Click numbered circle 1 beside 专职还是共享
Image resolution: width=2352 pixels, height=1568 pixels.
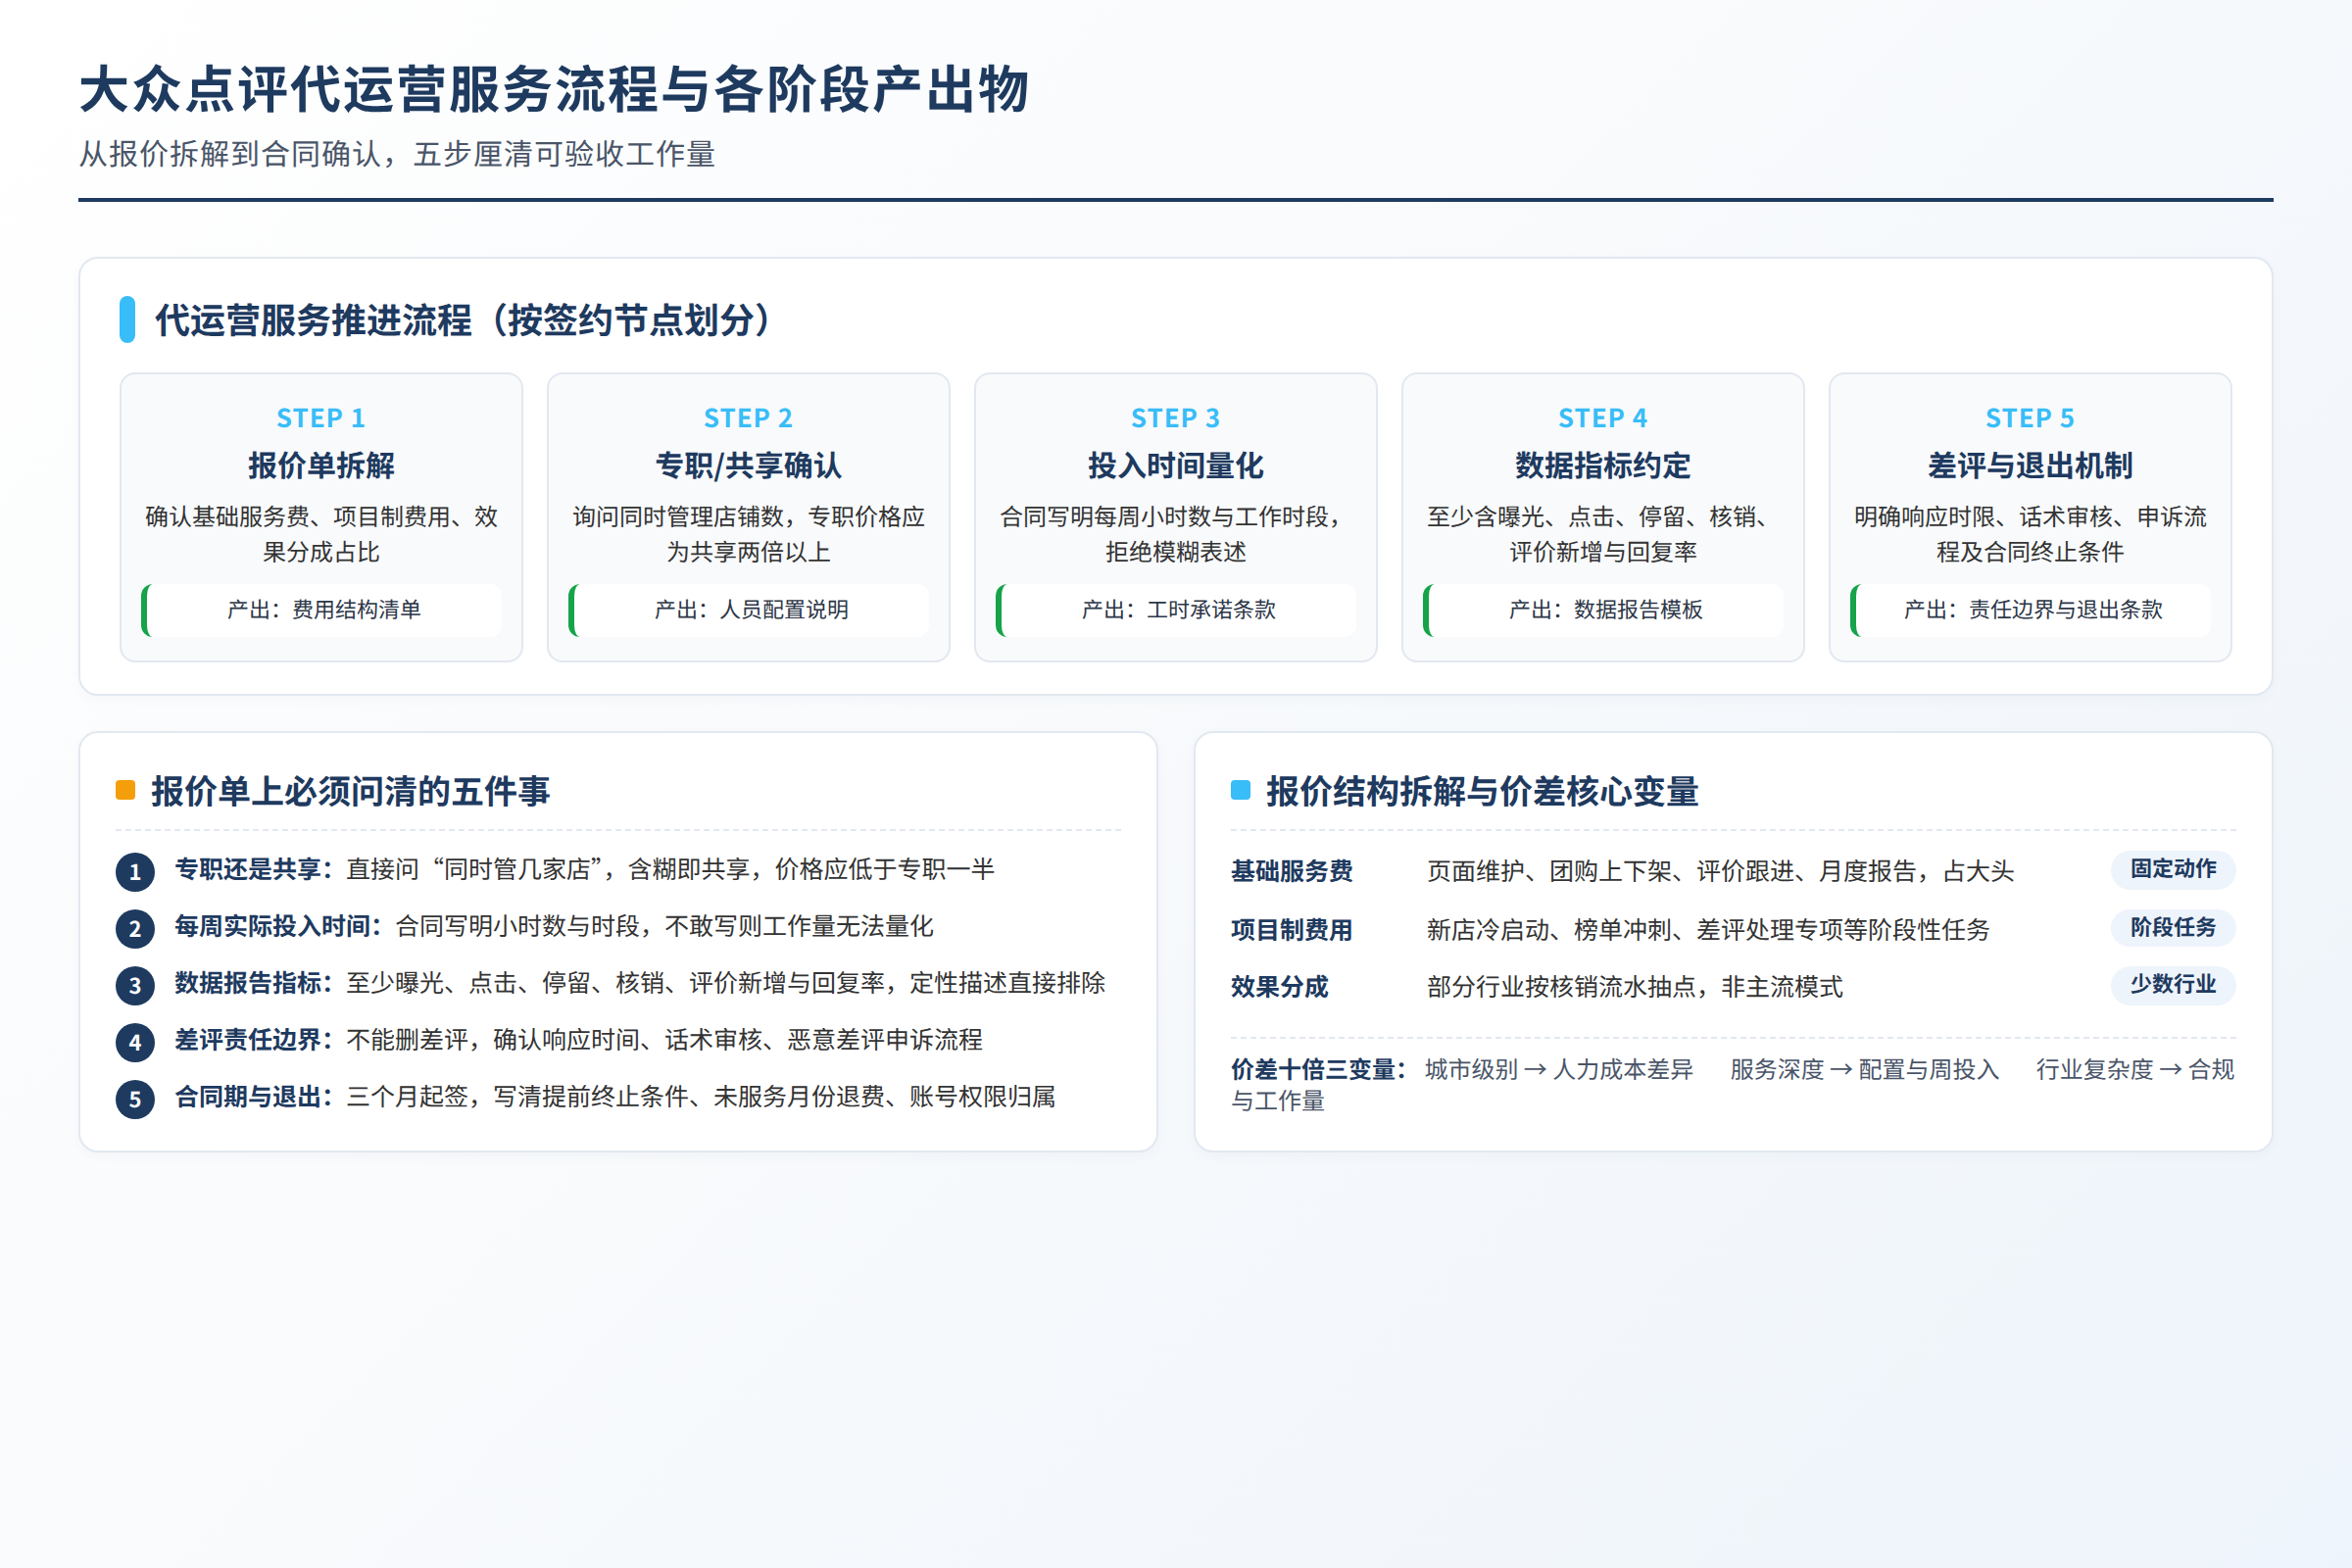coord(135,871)
